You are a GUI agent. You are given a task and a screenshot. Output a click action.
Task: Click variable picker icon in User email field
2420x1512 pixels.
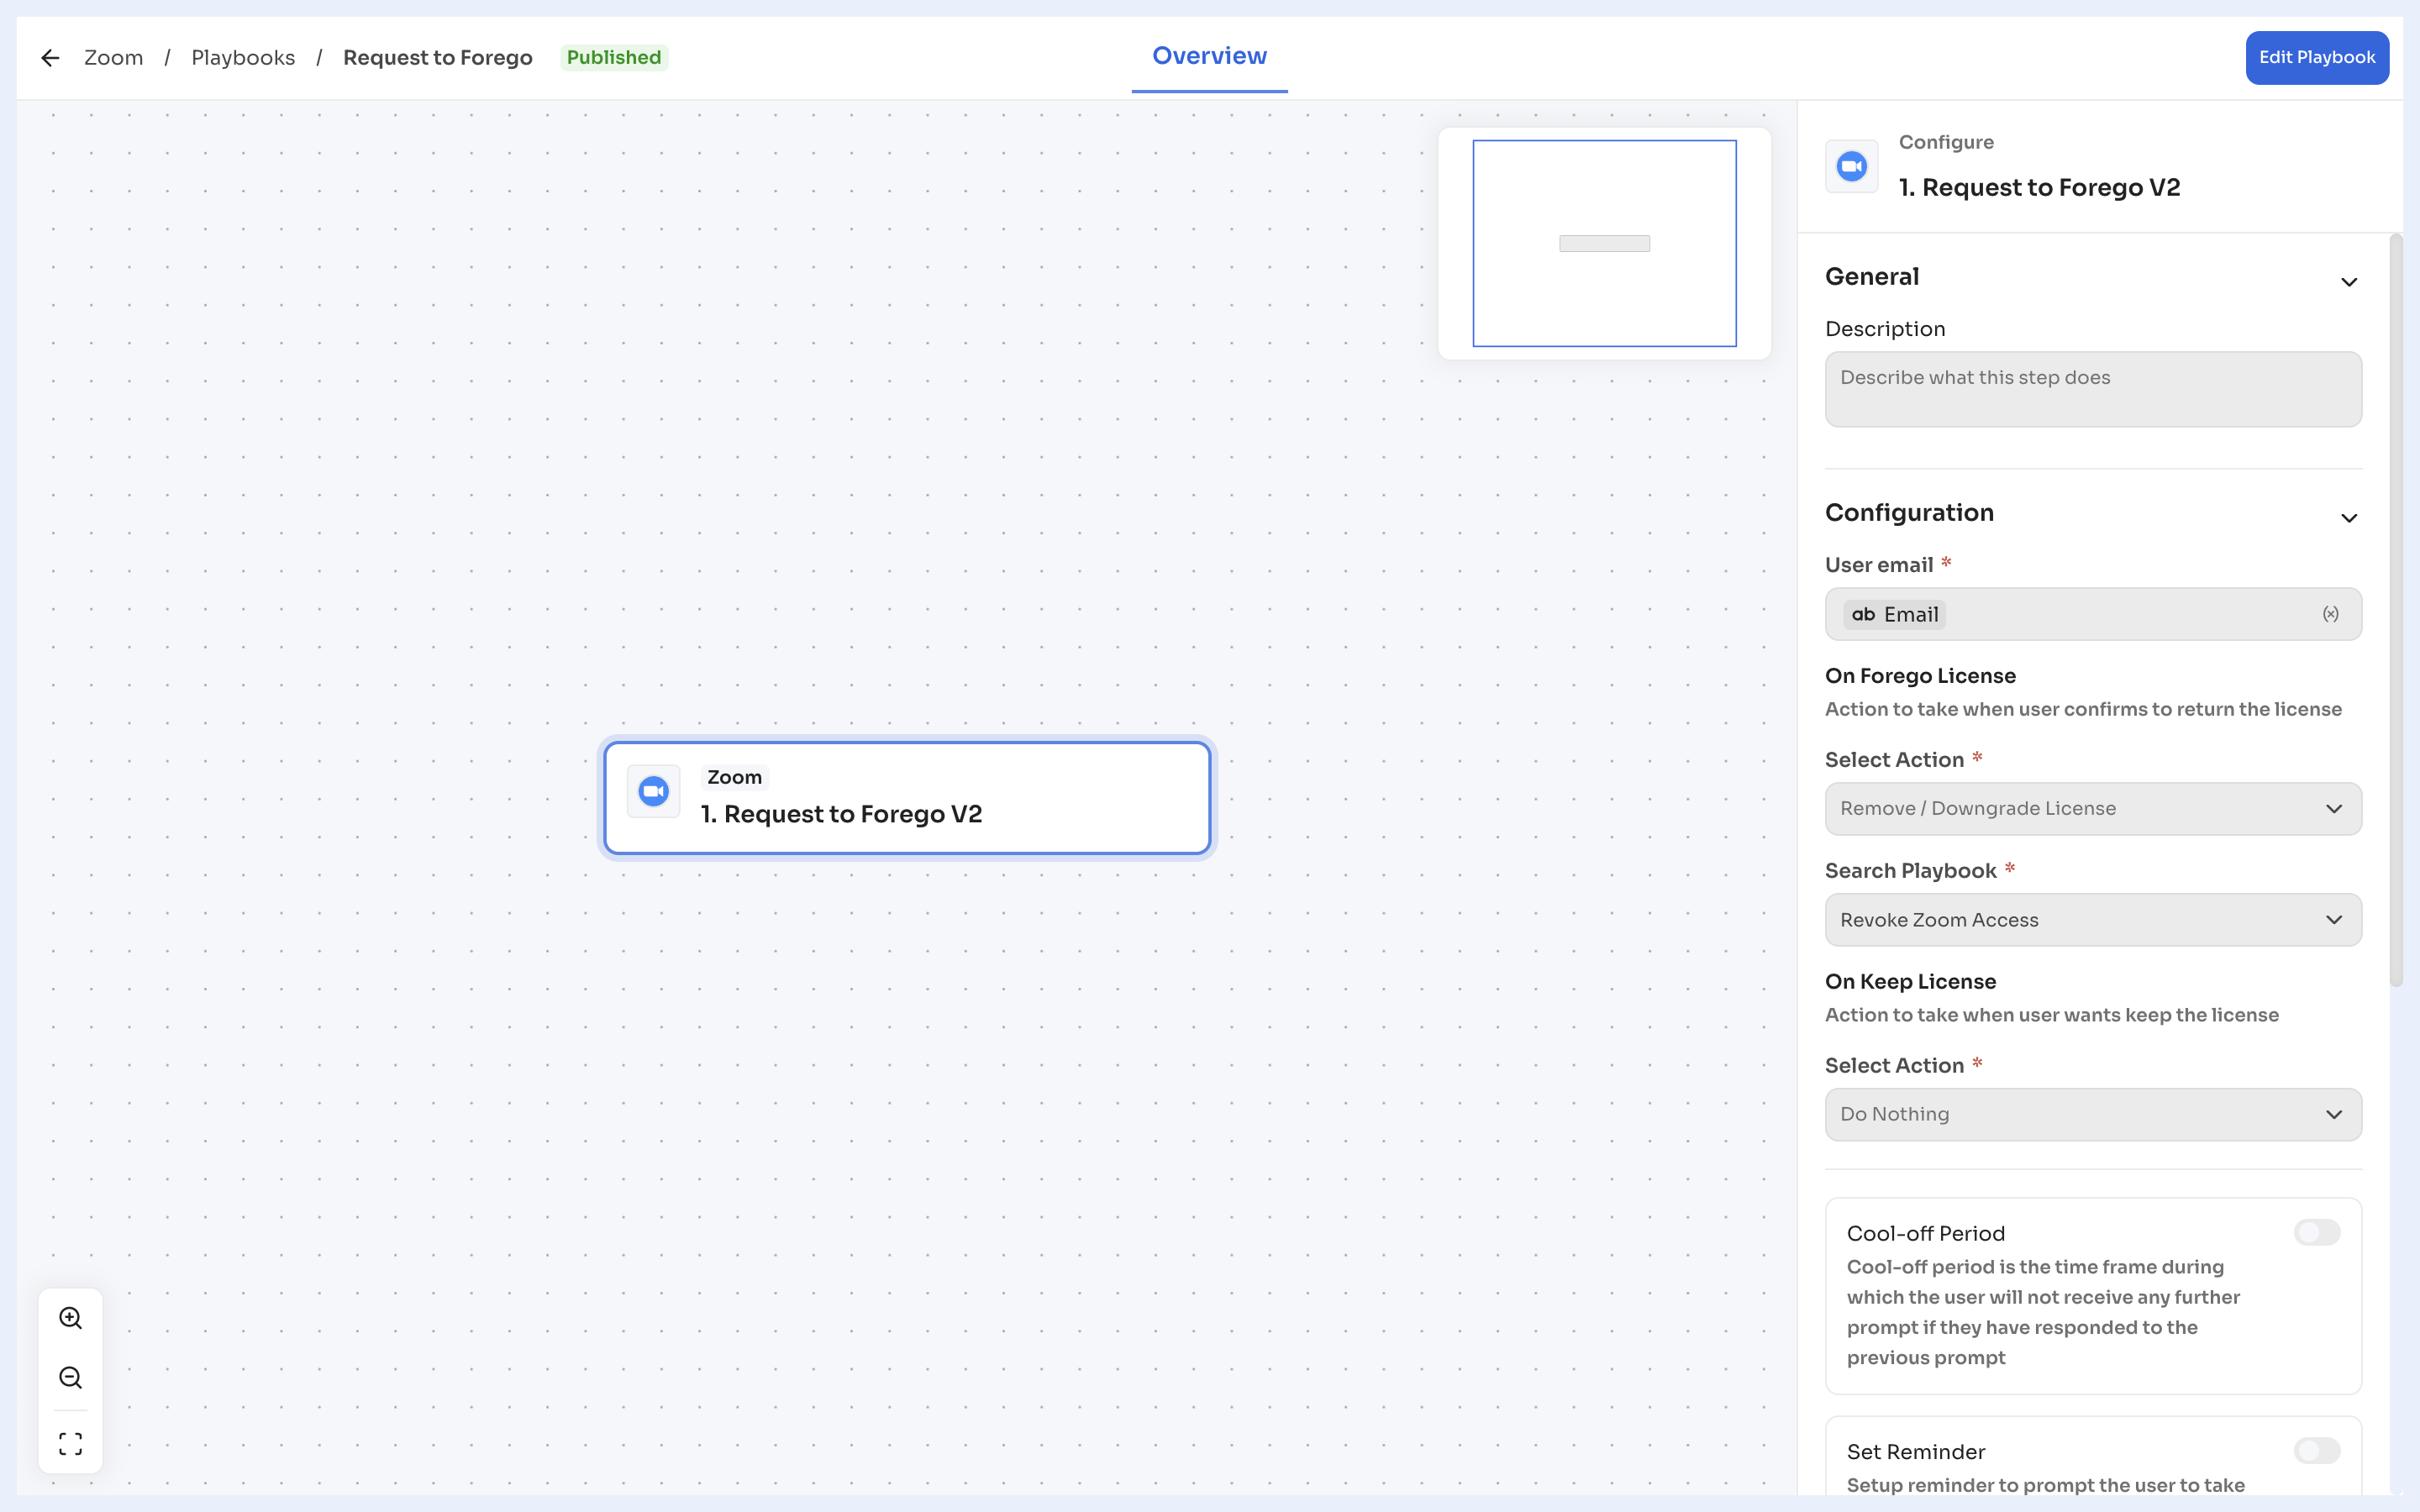click(2331, 614)
